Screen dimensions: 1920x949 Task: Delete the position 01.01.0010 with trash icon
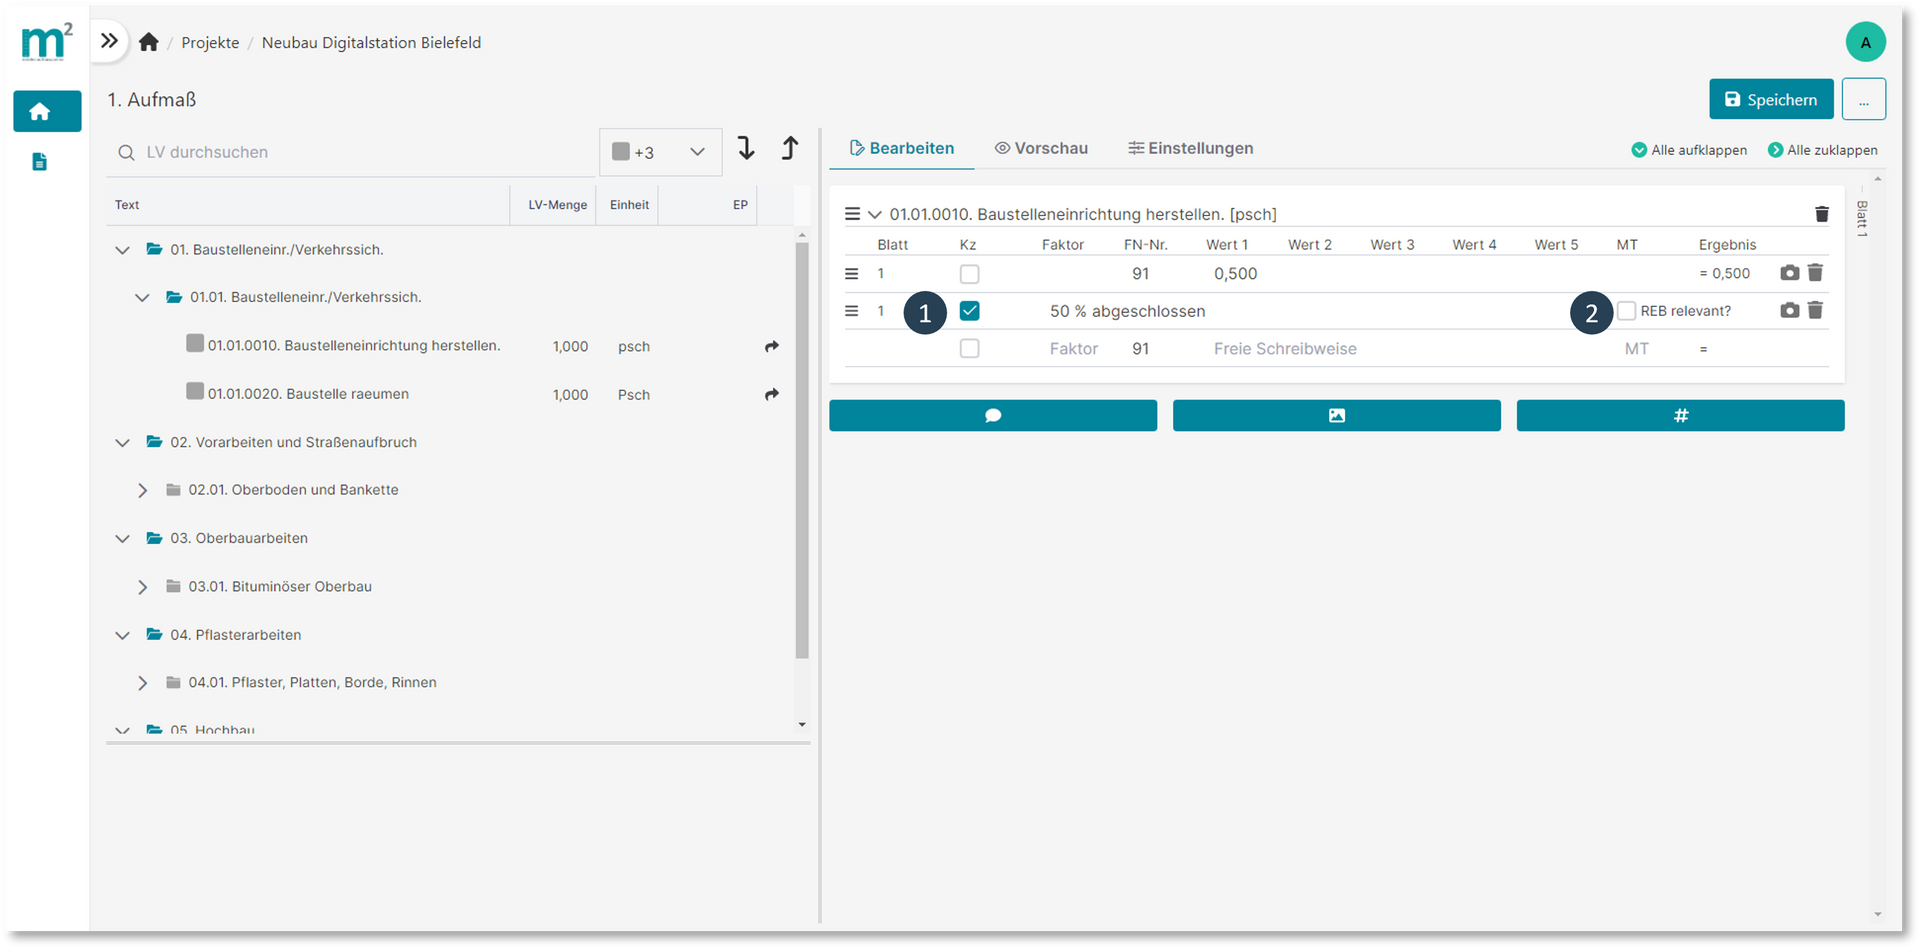click(1821, 214)
